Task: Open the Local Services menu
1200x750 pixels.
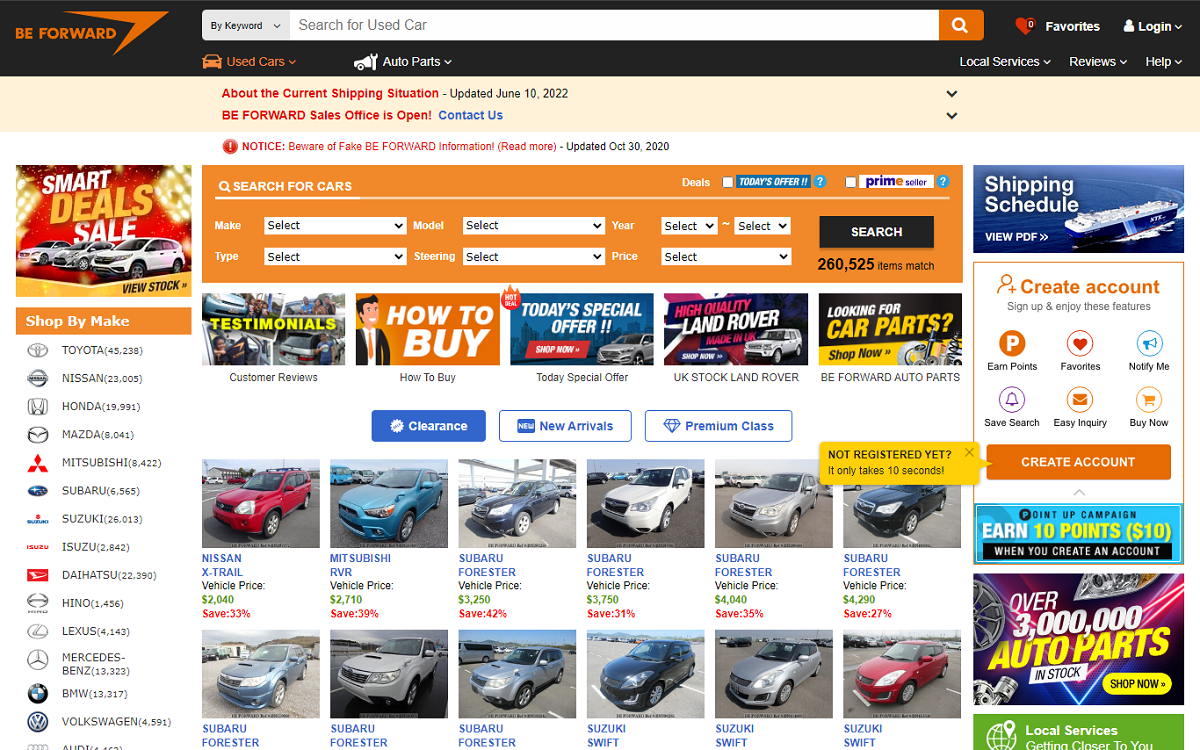Action: click(1004, 62)
